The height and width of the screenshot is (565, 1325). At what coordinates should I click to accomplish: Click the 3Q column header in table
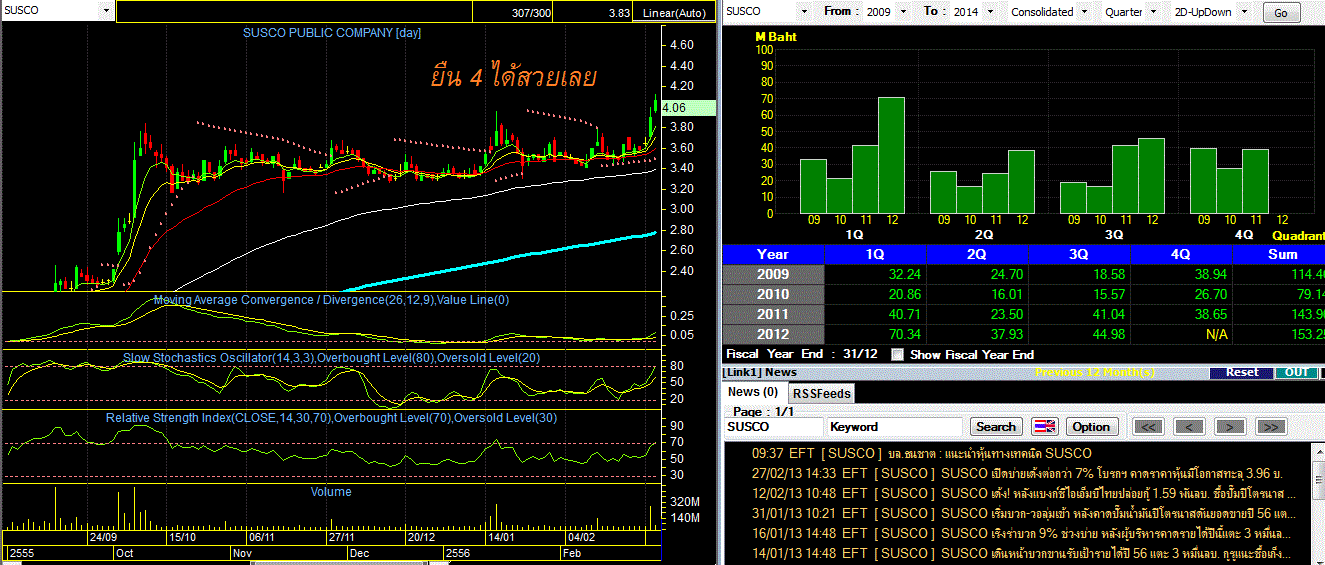coord(1079,254)
